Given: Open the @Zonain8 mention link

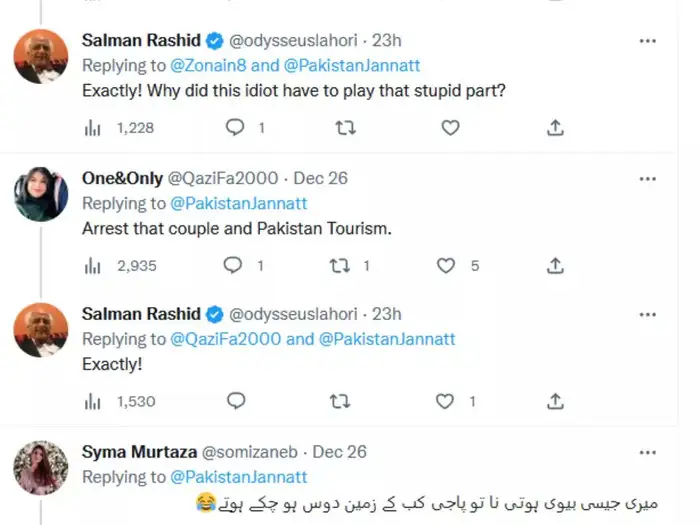Looking at the screenshot, I should pos(214,66).
